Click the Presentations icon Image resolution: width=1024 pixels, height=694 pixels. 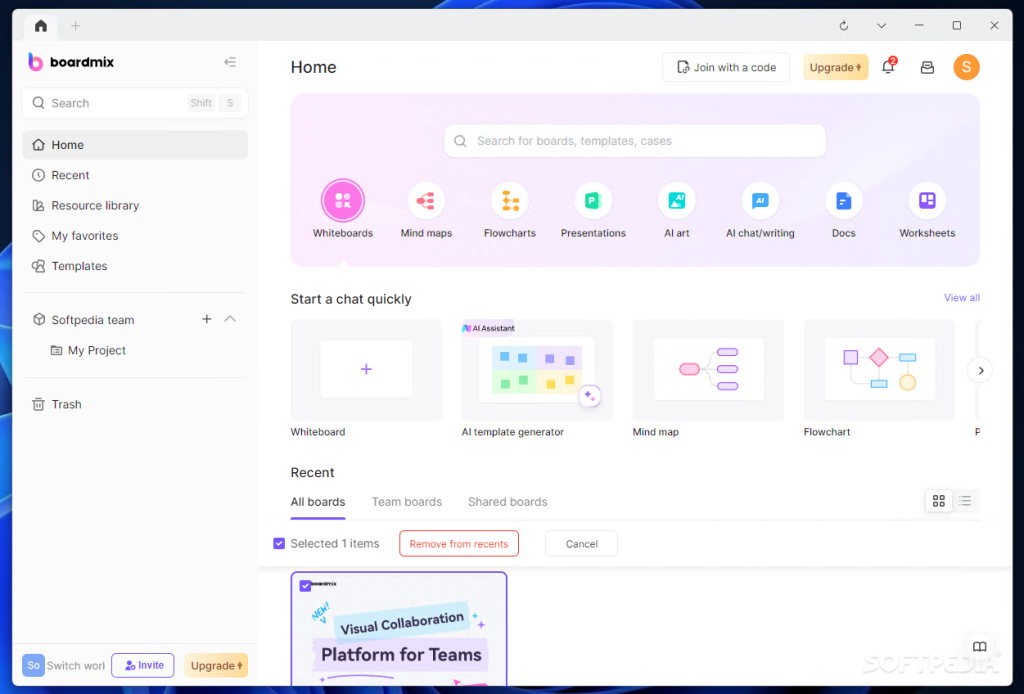click(x=593, y=201)
